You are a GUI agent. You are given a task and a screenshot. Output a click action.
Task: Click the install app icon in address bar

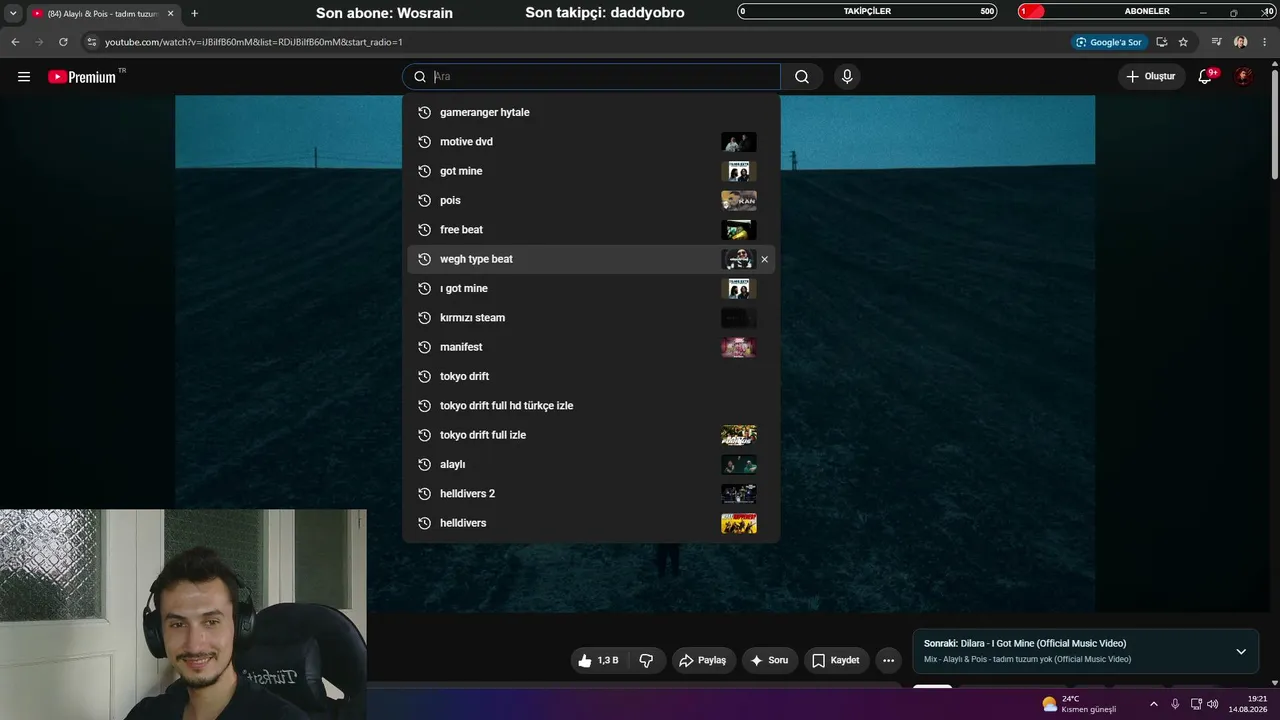coord(1161,42)
